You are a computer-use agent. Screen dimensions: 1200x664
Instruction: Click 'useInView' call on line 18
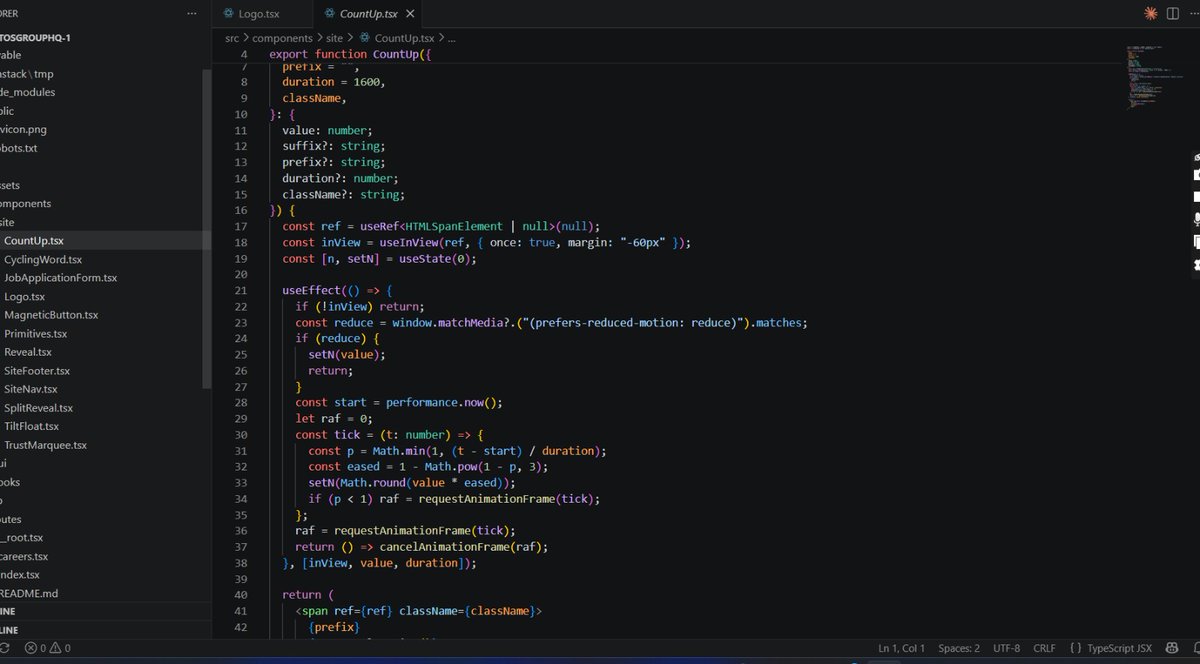pos(402,242)
